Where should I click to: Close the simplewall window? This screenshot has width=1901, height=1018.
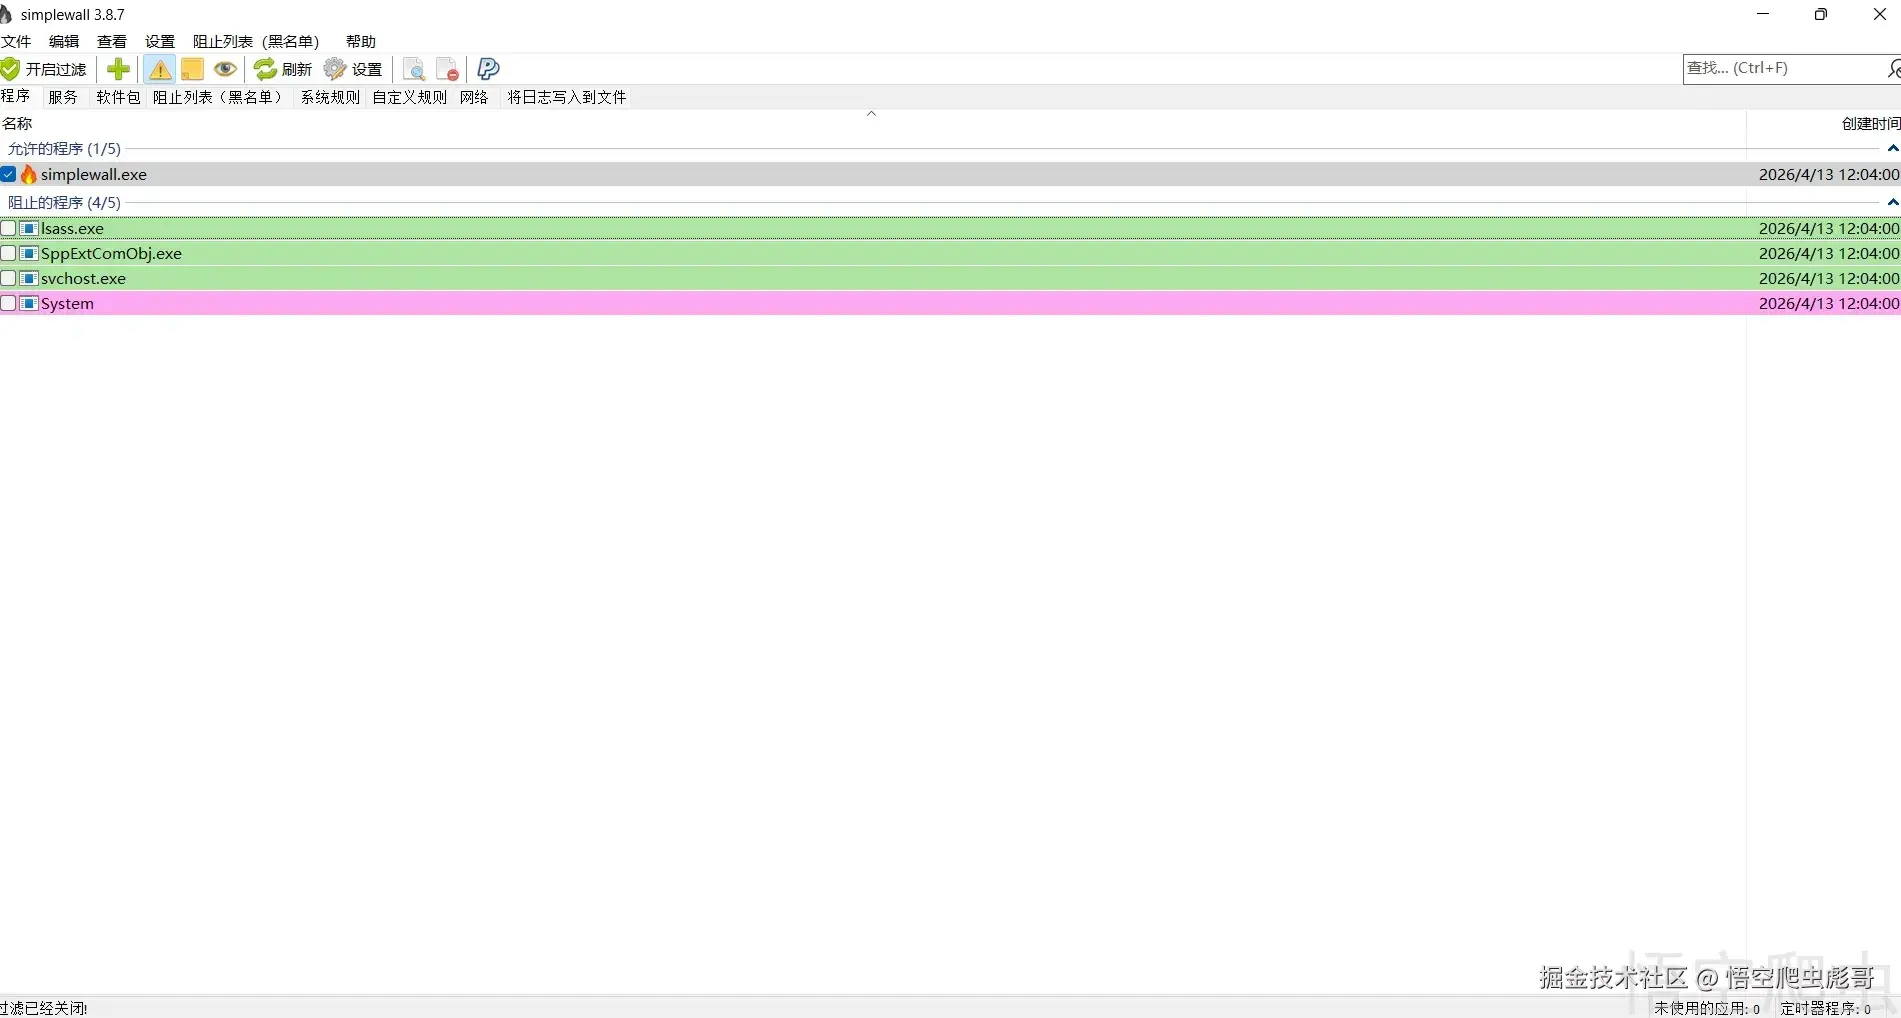point(1879,14)
